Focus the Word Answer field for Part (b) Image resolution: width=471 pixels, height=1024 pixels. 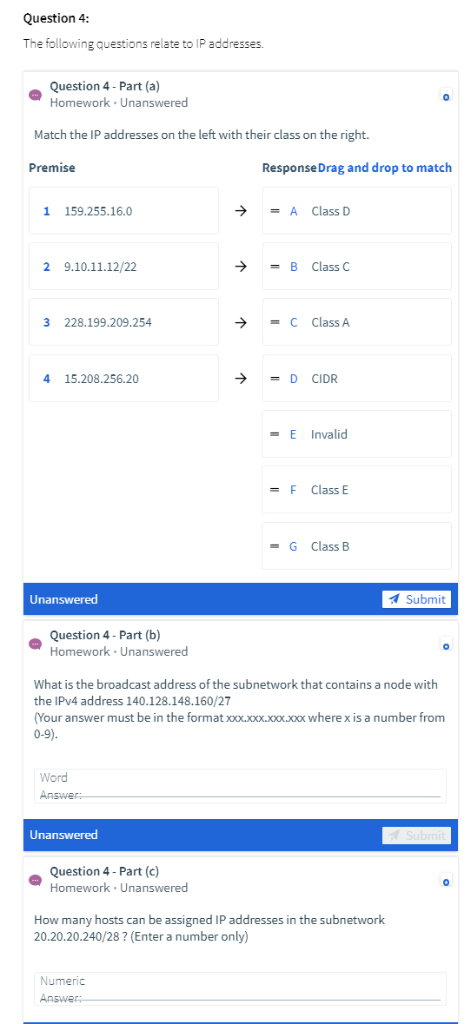tap(240, 786)
